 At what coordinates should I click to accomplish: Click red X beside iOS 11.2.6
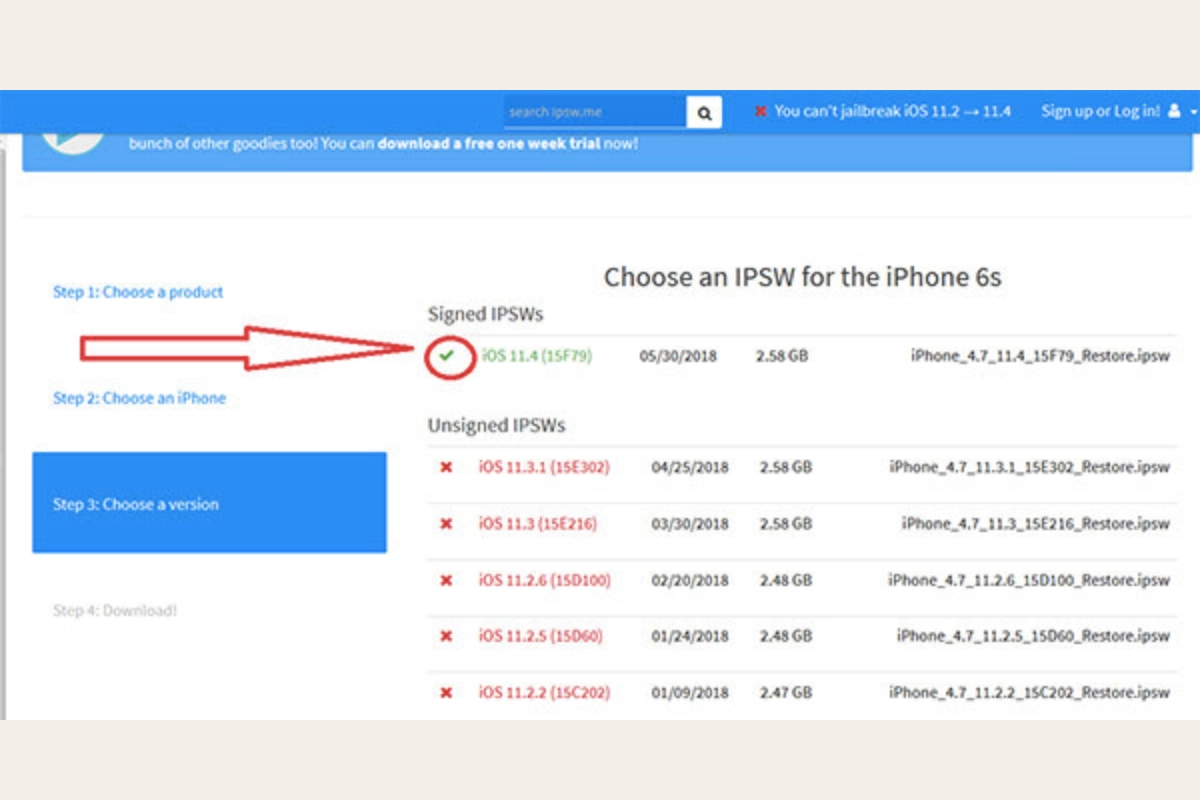pos(446,580)
